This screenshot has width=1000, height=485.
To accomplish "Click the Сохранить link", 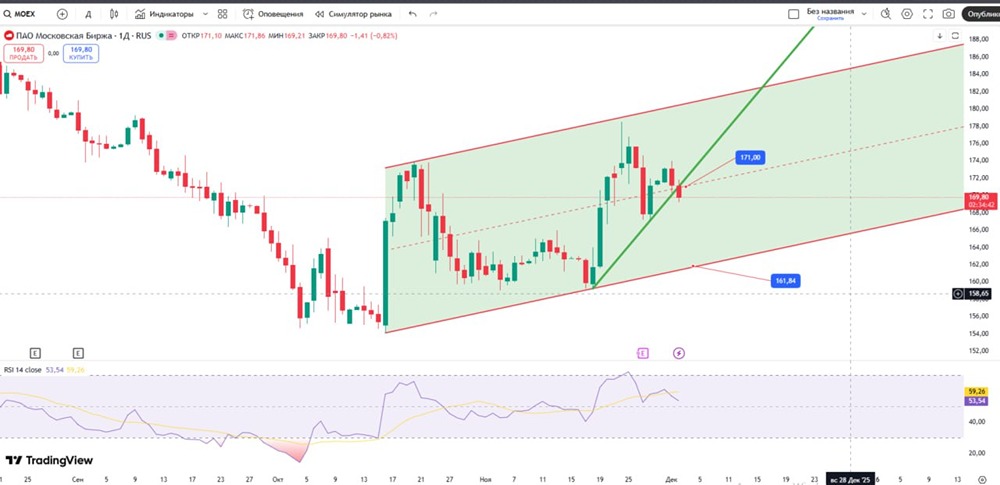I will pos(830,19).
